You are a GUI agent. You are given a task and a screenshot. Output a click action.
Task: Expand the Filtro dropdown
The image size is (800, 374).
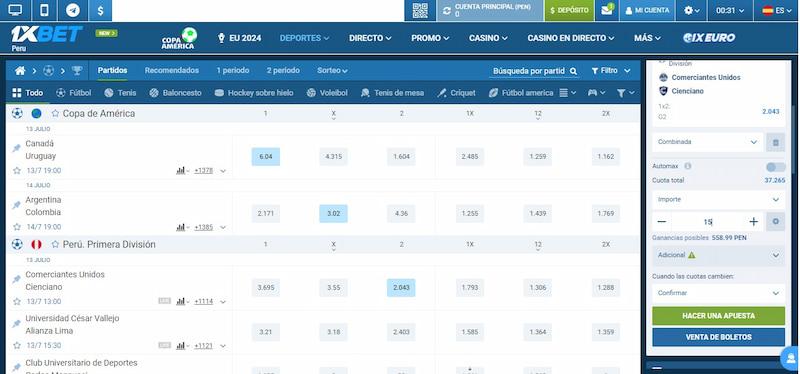[611, 71]
